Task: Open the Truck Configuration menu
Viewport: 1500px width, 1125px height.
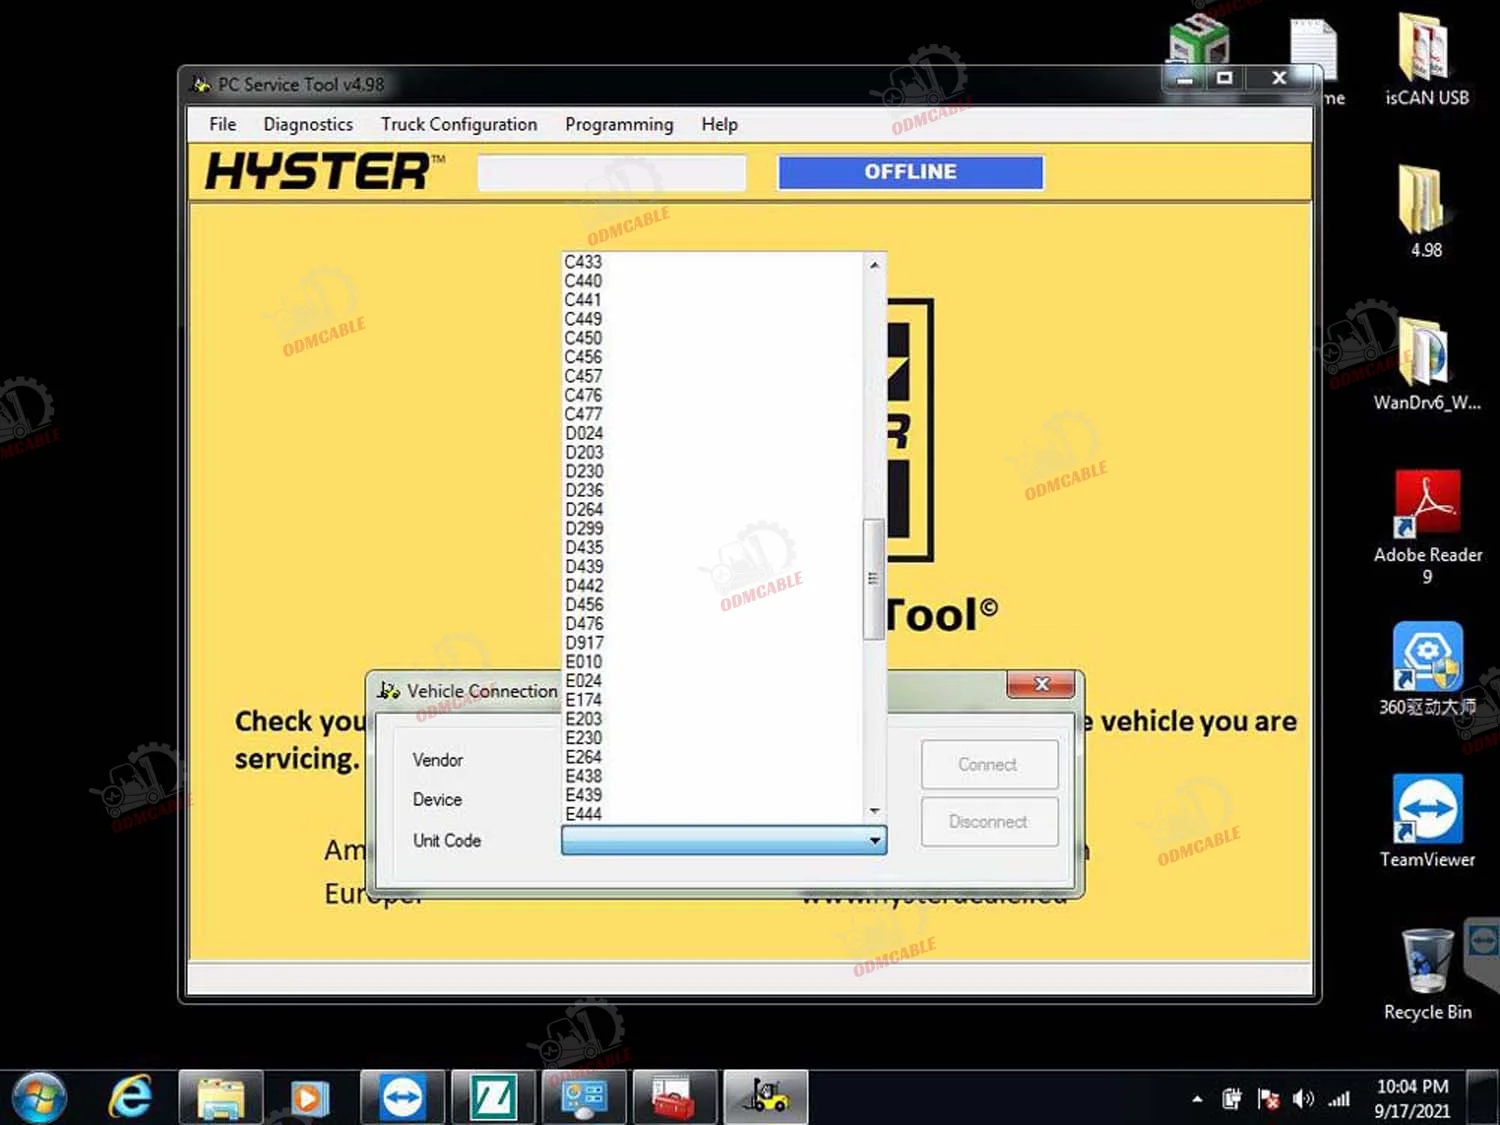Action: [459, 124]
